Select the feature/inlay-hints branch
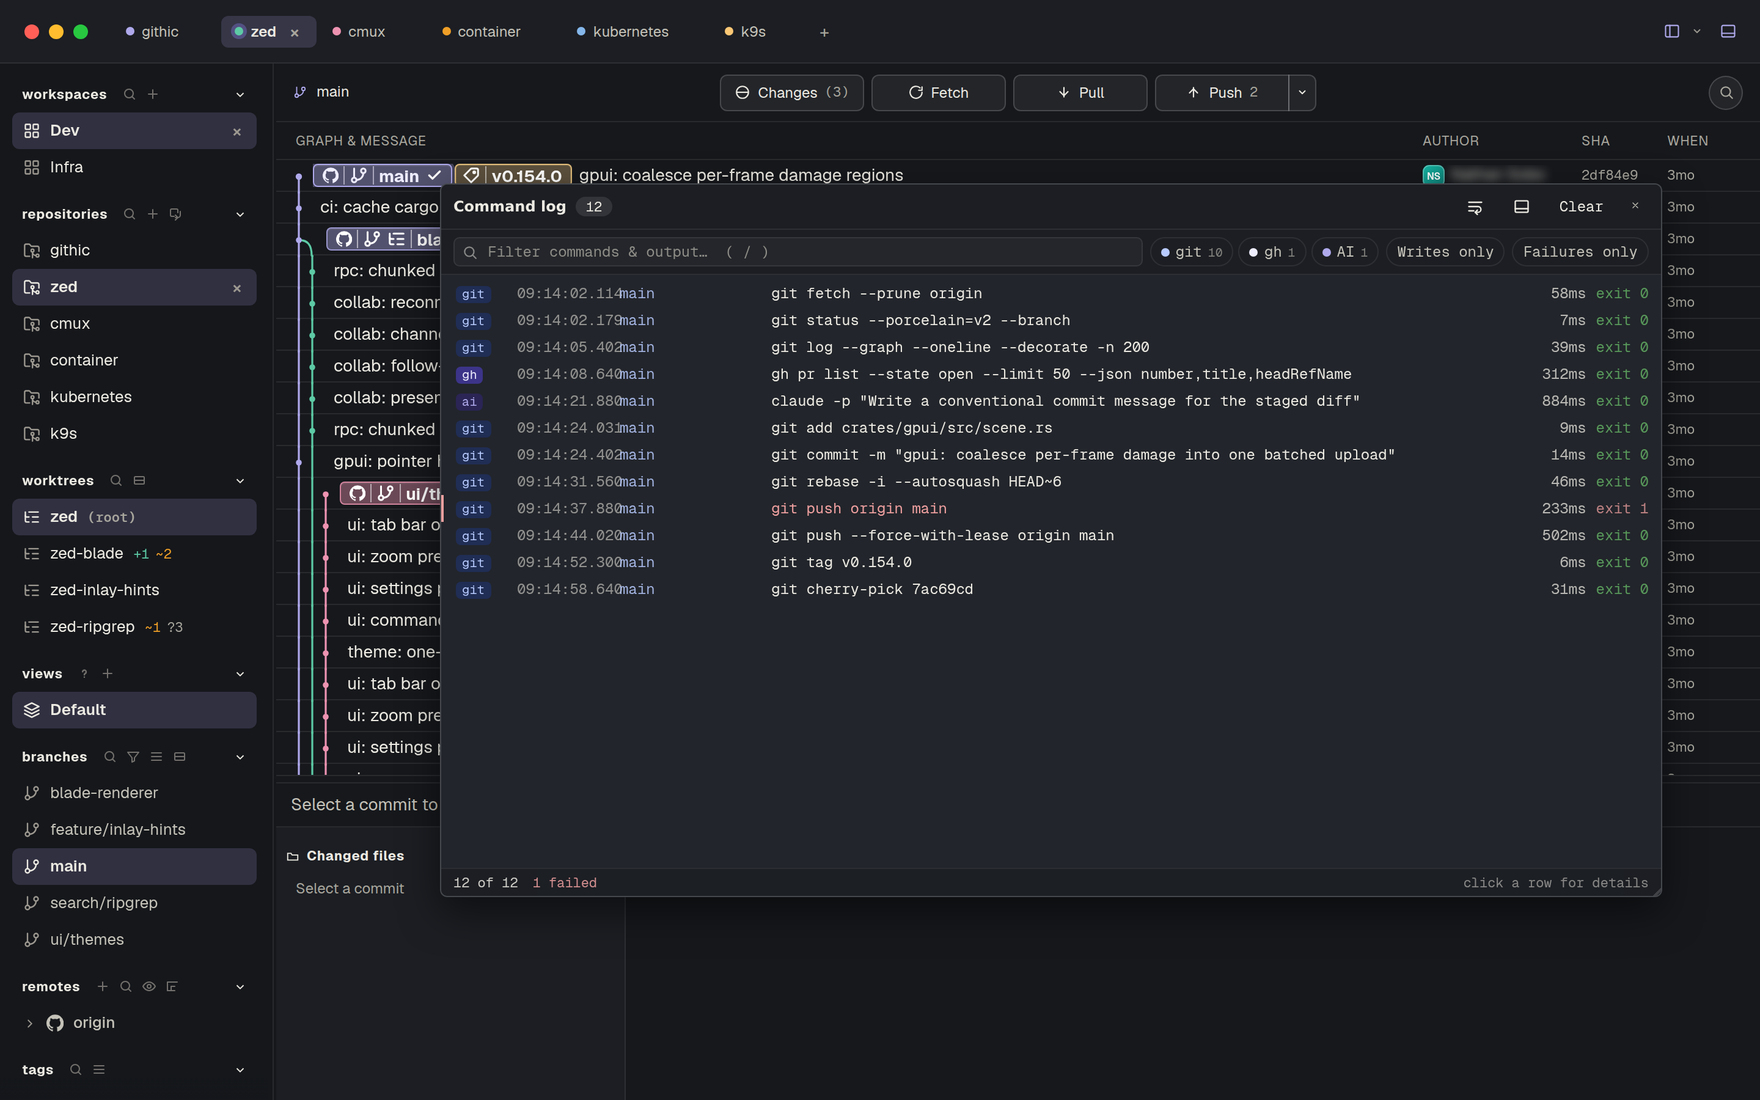Screen dimensions: 1760x1100 134,830
